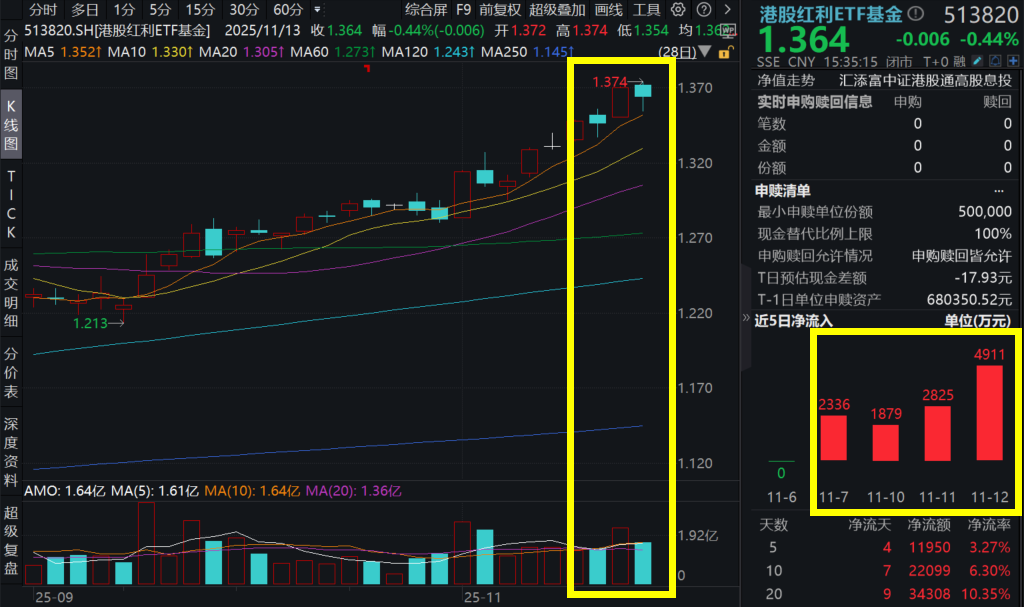The image size is (1024, 607).
Task: Click the right-arrow icon for more toolbar tools
Action: point(727,9)
